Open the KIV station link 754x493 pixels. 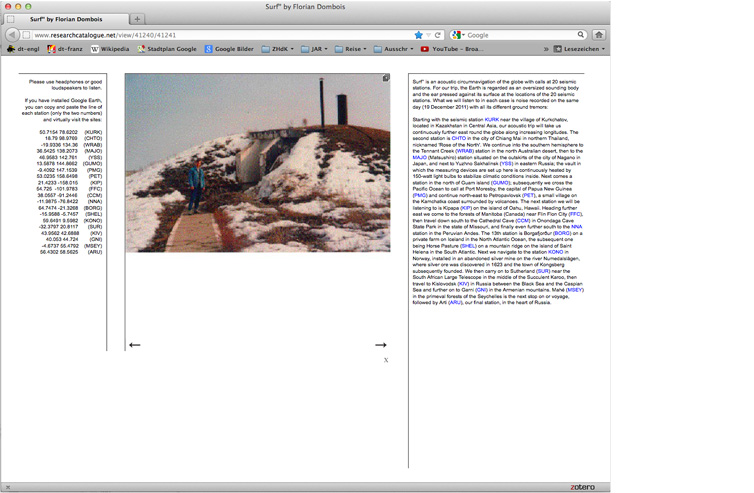point(463,284)
